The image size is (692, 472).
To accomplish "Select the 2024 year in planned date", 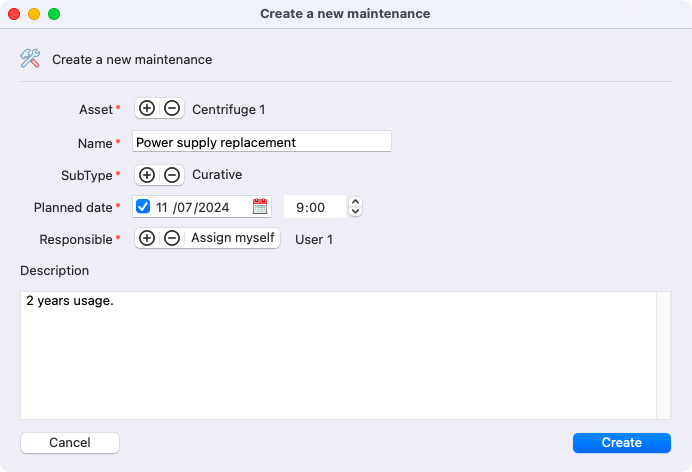I will coord(213,207).
